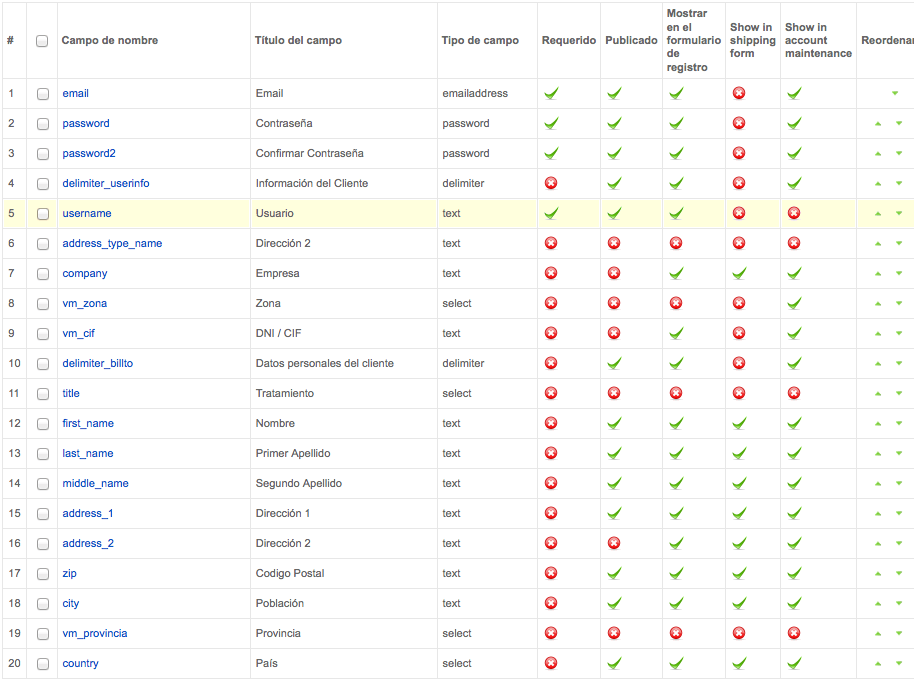Move address_1 row down using arrow

(899, 513)
